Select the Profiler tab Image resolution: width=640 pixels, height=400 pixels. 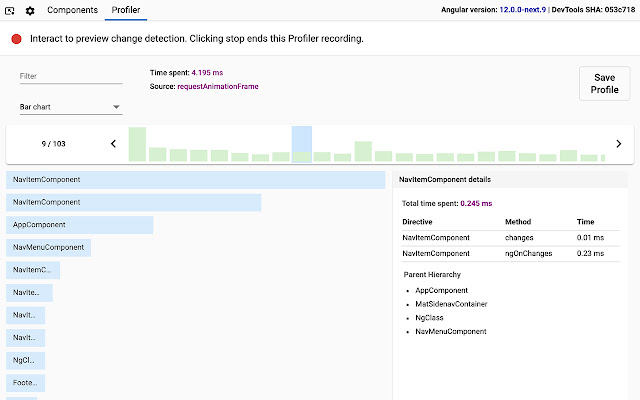point(126,10)
